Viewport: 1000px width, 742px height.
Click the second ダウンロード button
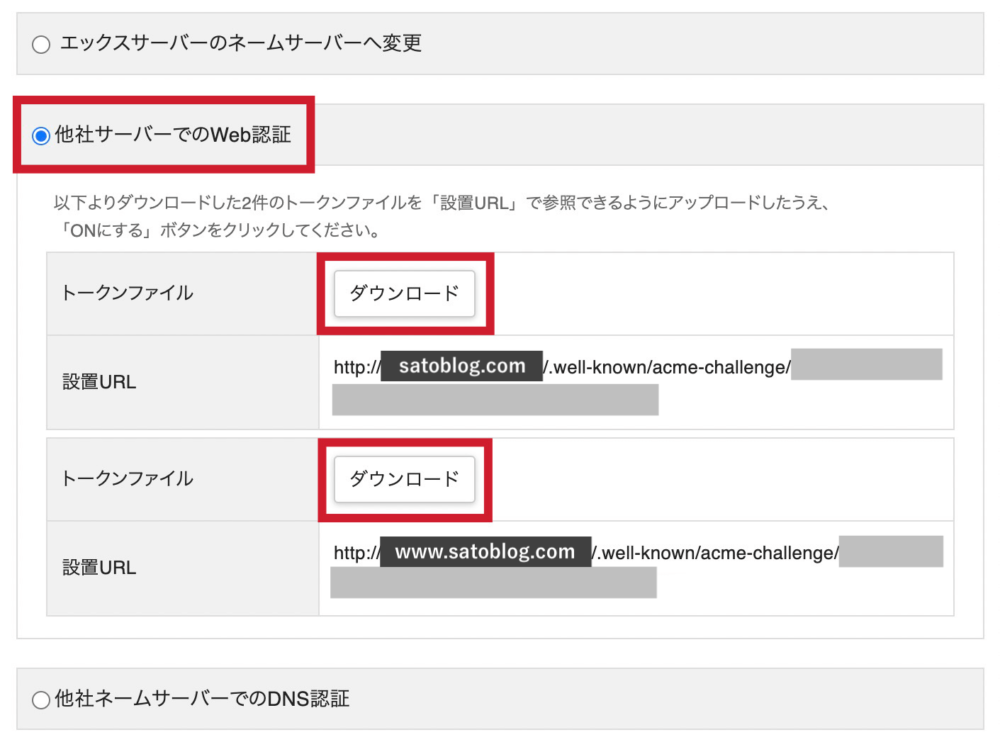pyautogui.click(x=404, y=479)
